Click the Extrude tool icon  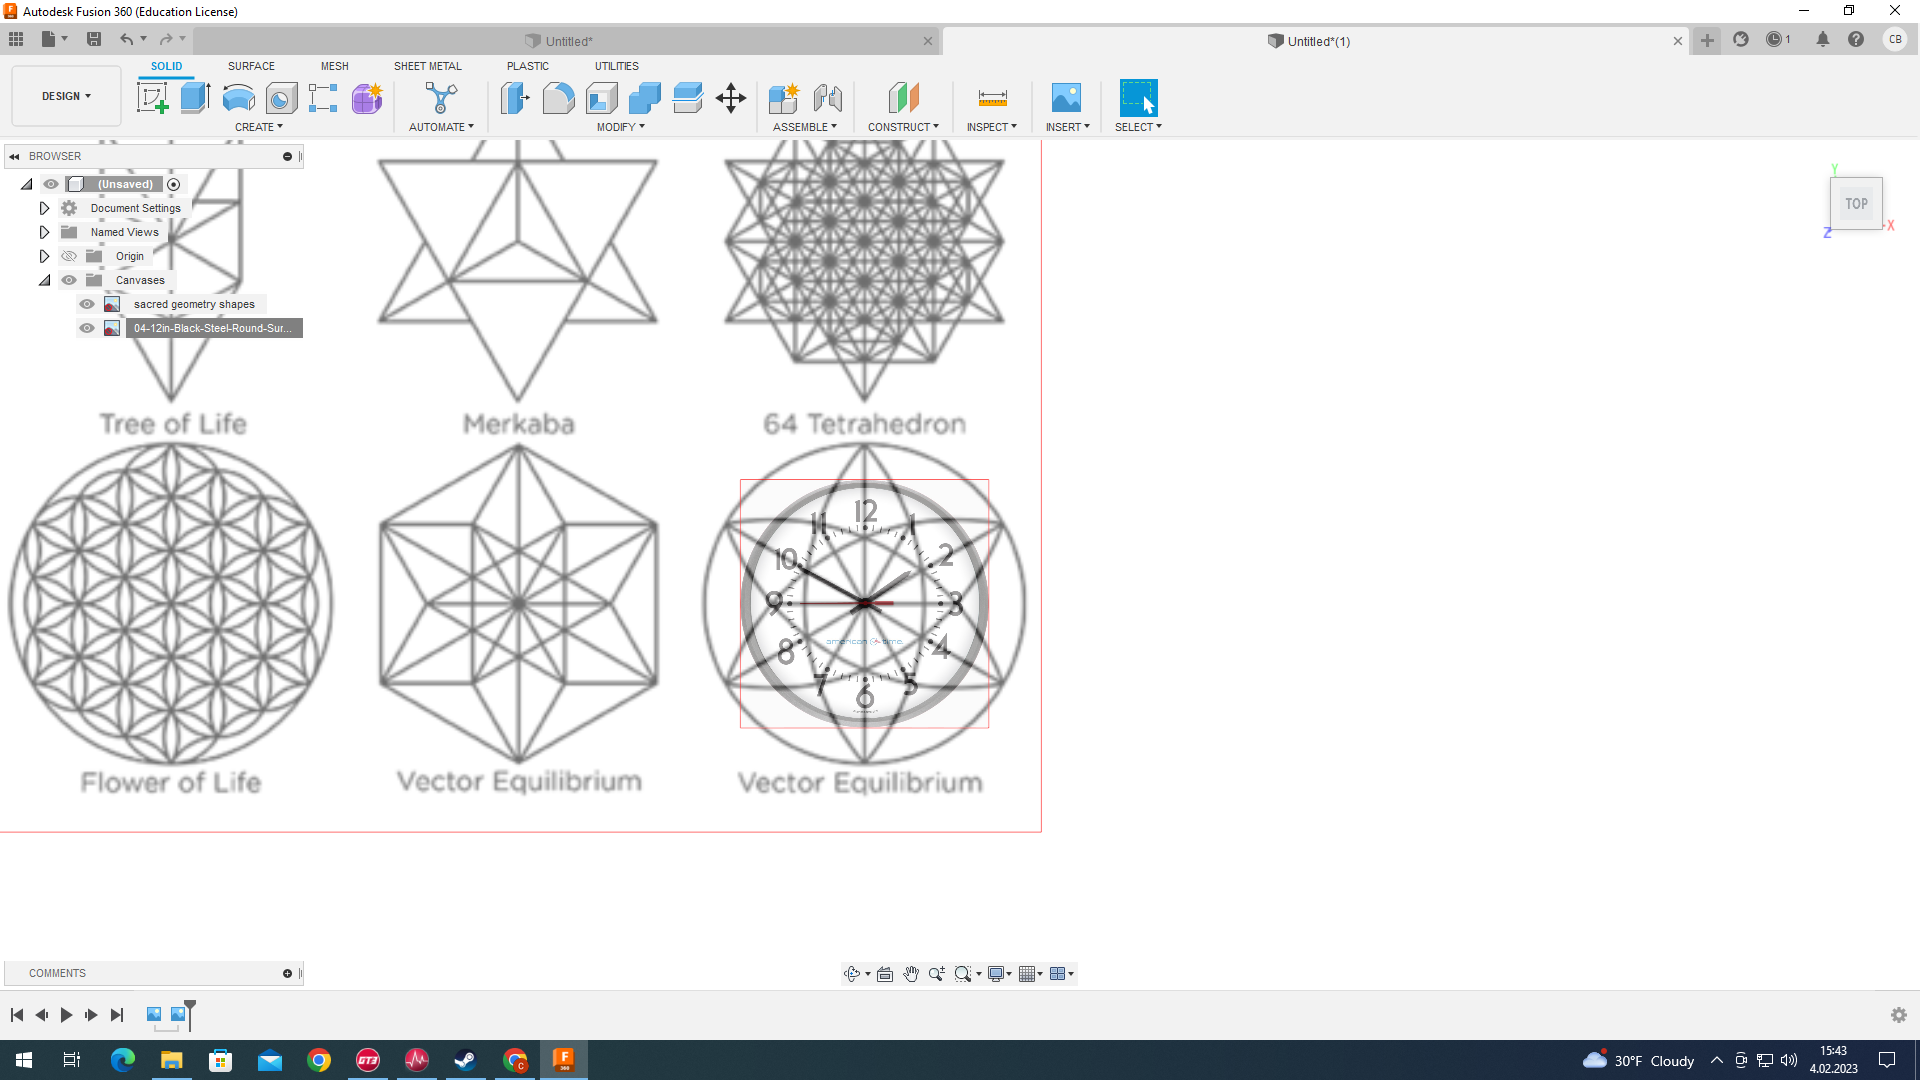tap(195, 98)
